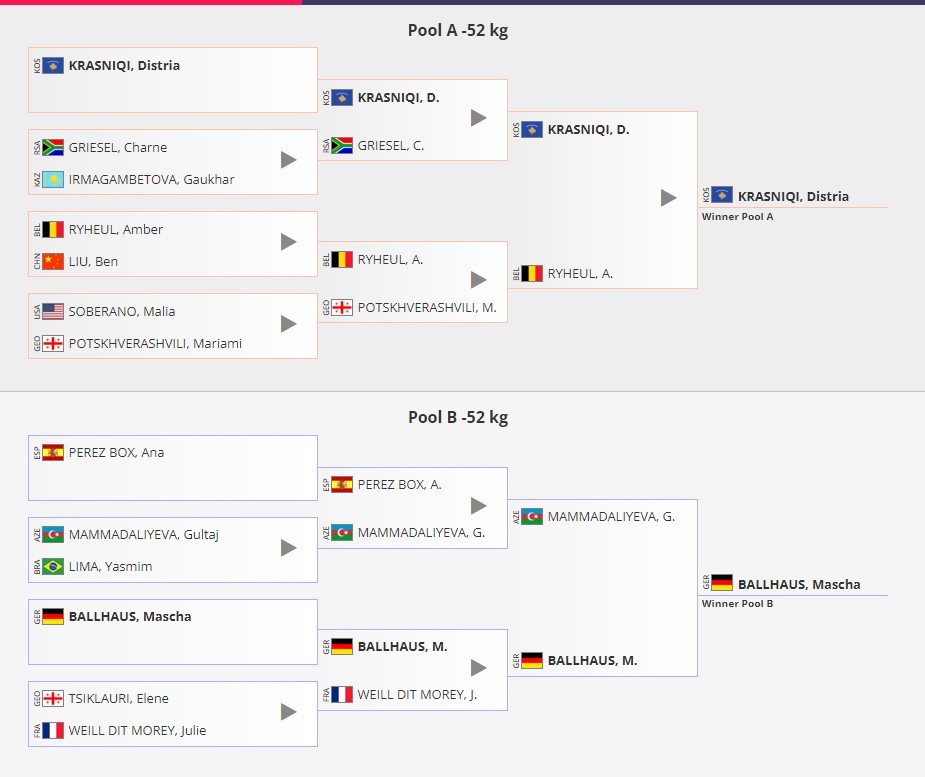The height and width of the screenshot is (777, 925).
Task: Open video of Ryheul A. vs Potskhverashvili M.
Action: [478, 280]
